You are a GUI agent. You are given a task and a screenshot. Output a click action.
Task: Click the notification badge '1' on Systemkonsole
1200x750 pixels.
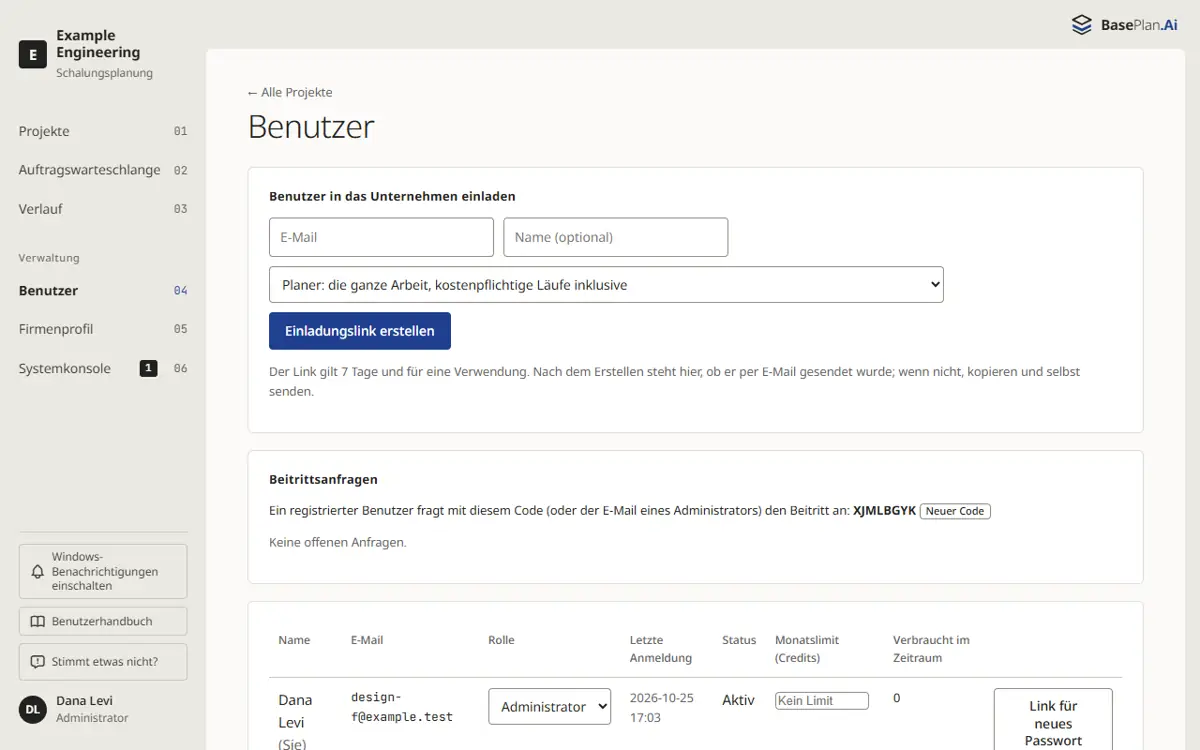[148, 368]
